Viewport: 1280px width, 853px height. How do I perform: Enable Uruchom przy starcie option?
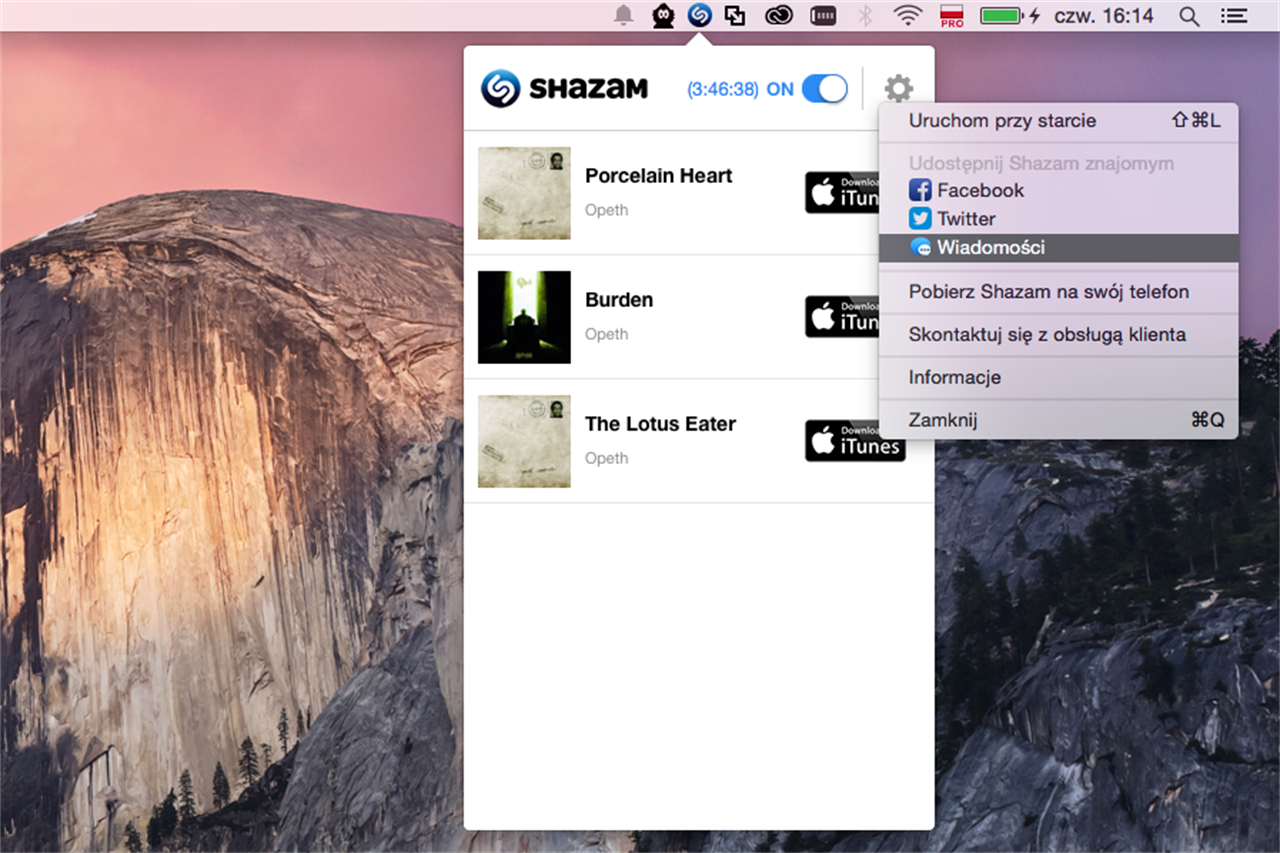(1000, 121)
